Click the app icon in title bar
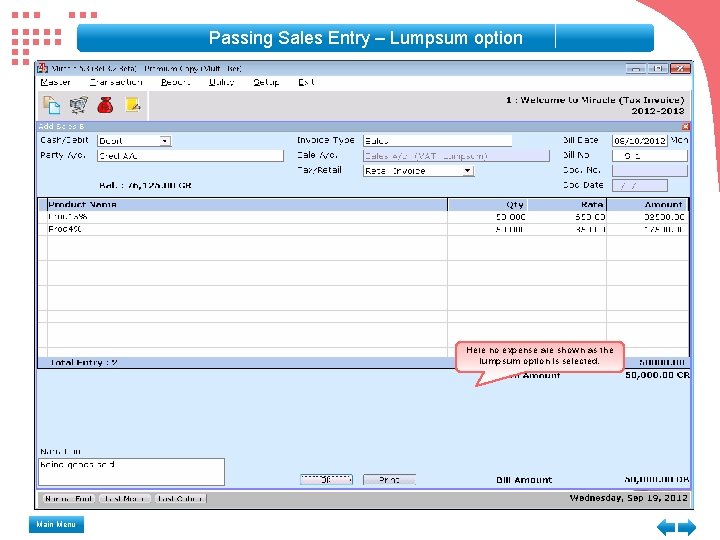Screen dimensions: 720x540 (x=43, y=68)
